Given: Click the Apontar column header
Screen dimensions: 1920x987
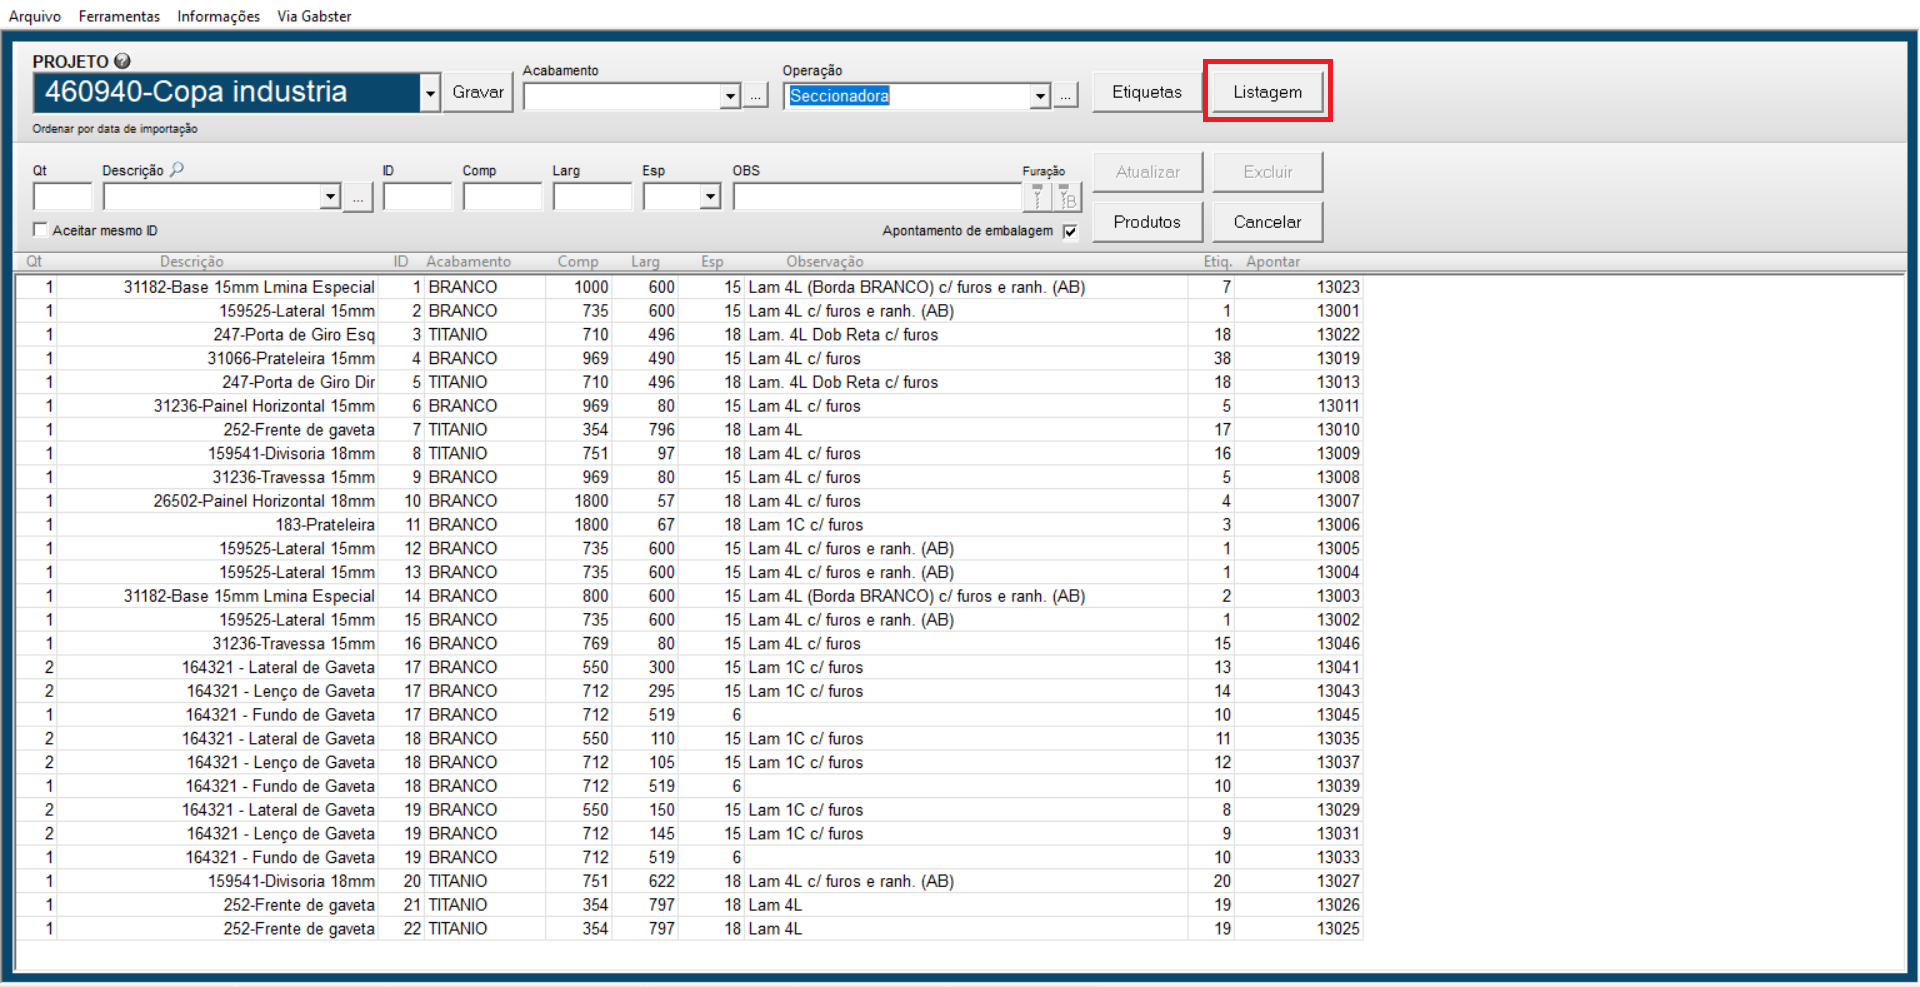Looking at the screenshot, I should [1273, 262].
